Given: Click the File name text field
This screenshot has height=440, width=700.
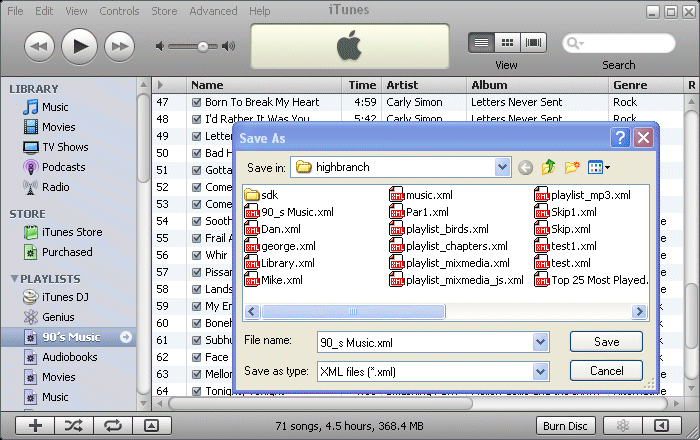Looking at the screenshot, I should 425,342.
